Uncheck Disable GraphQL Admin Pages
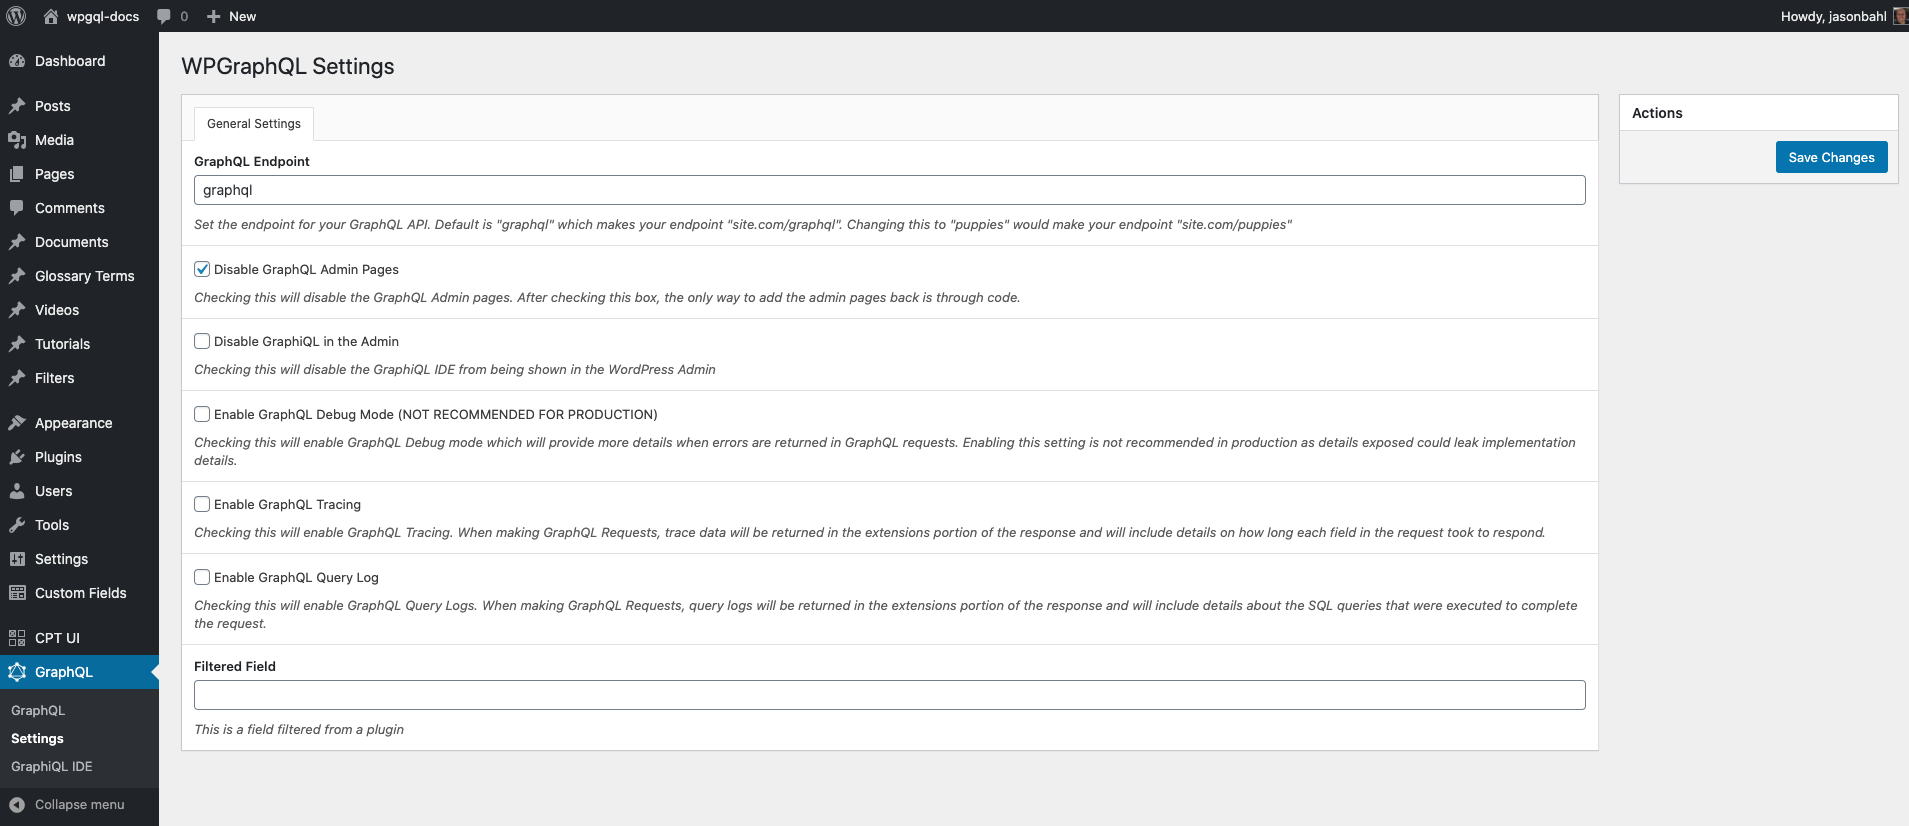1909x826 pixels. coord(202,269)
